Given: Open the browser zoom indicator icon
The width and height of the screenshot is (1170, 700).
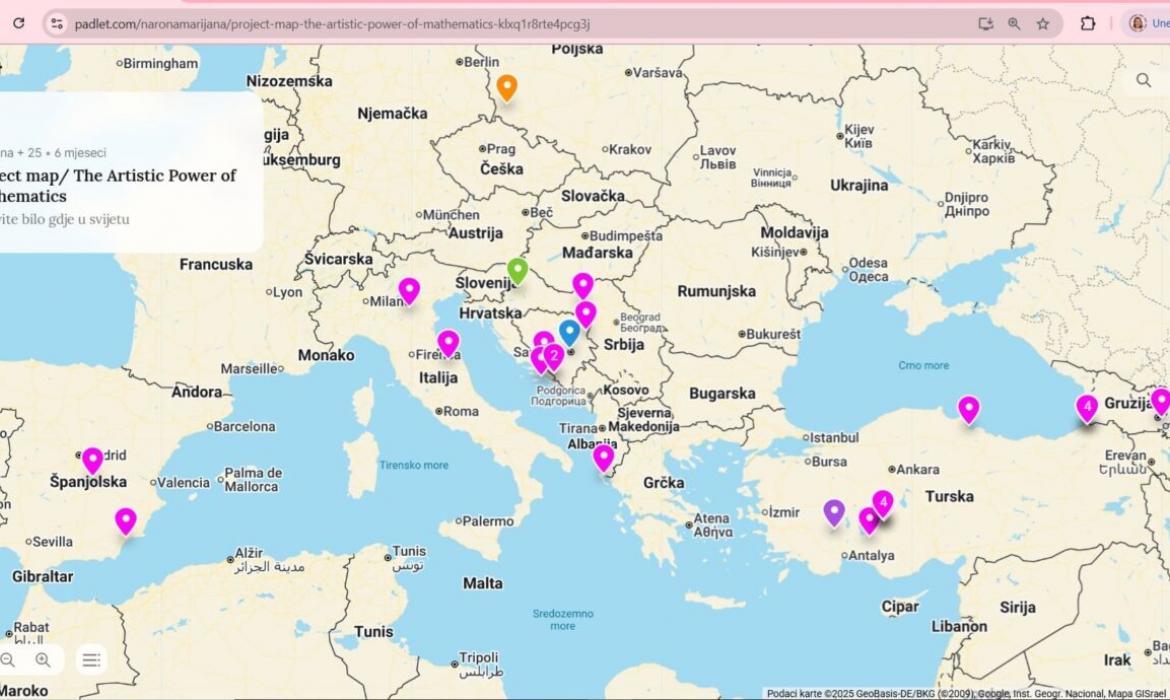Looking at the screenshot, I should coord(1014,23).
